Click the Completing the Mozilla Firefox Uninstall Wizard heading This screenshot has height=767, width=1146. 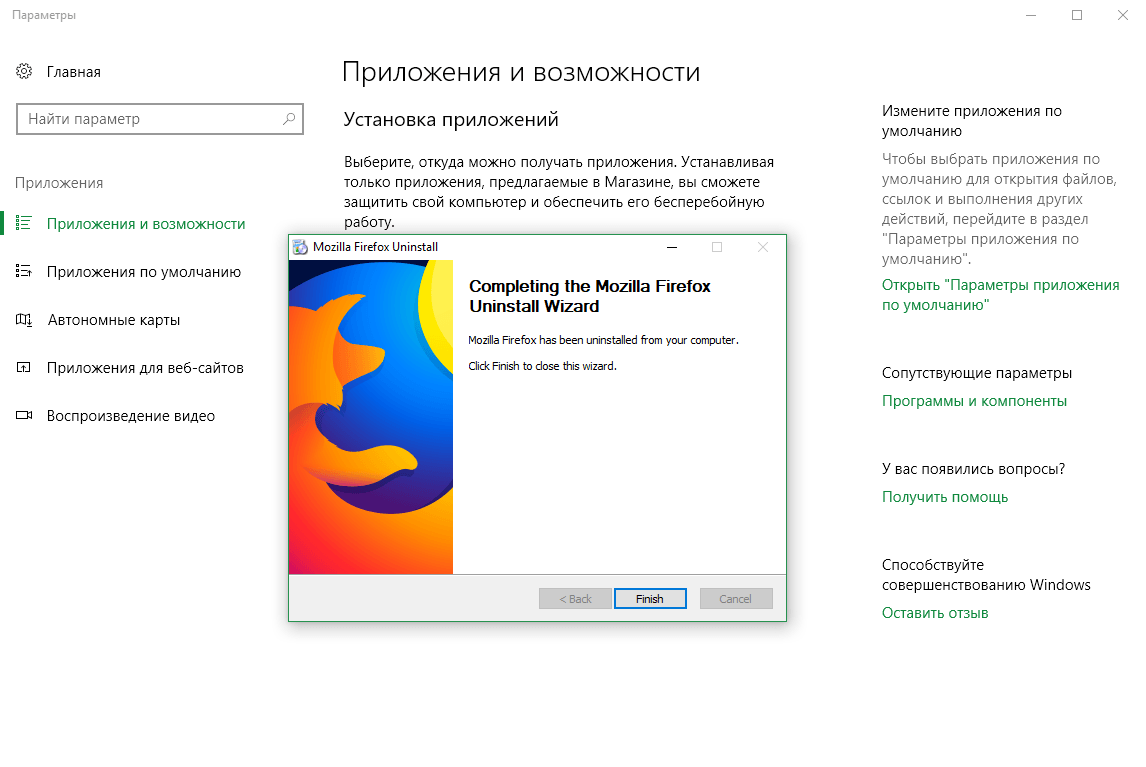590,296
